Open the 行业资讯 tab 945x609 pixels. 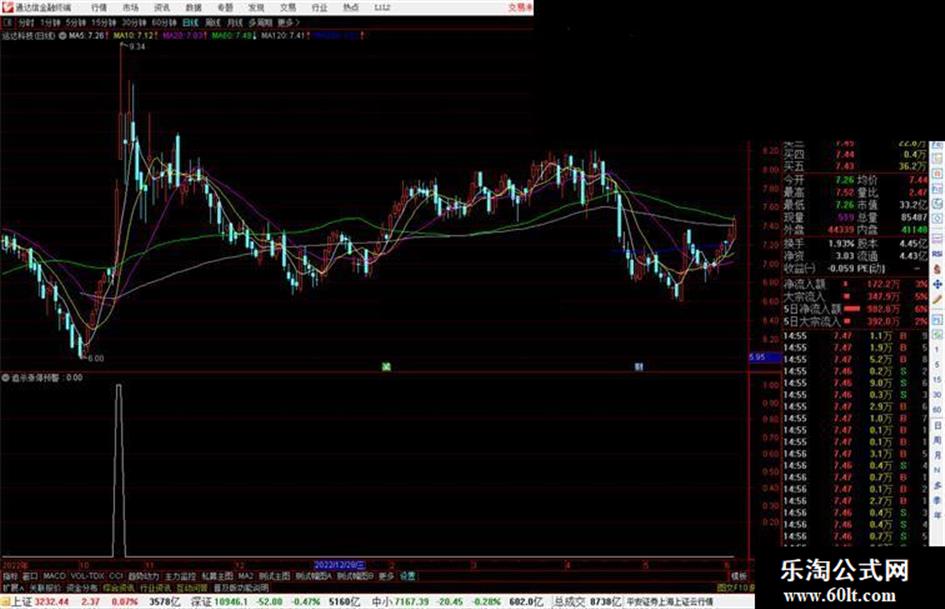(155, 587)
